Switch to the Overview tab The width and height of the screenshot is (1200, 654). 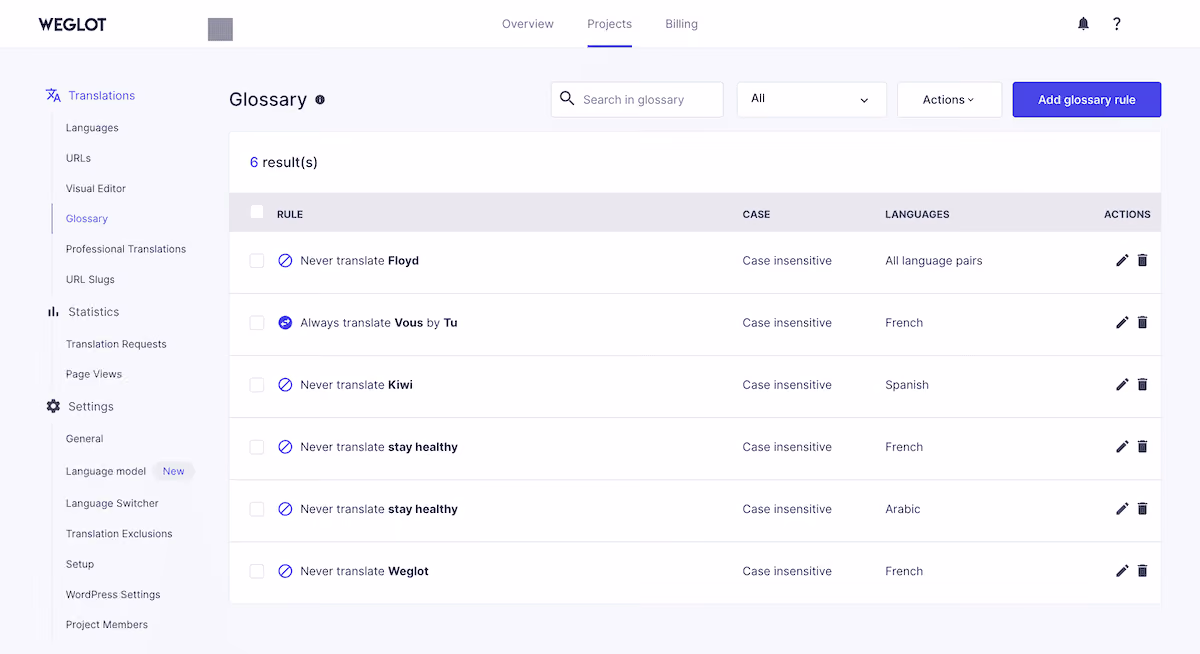pos(528,24)
